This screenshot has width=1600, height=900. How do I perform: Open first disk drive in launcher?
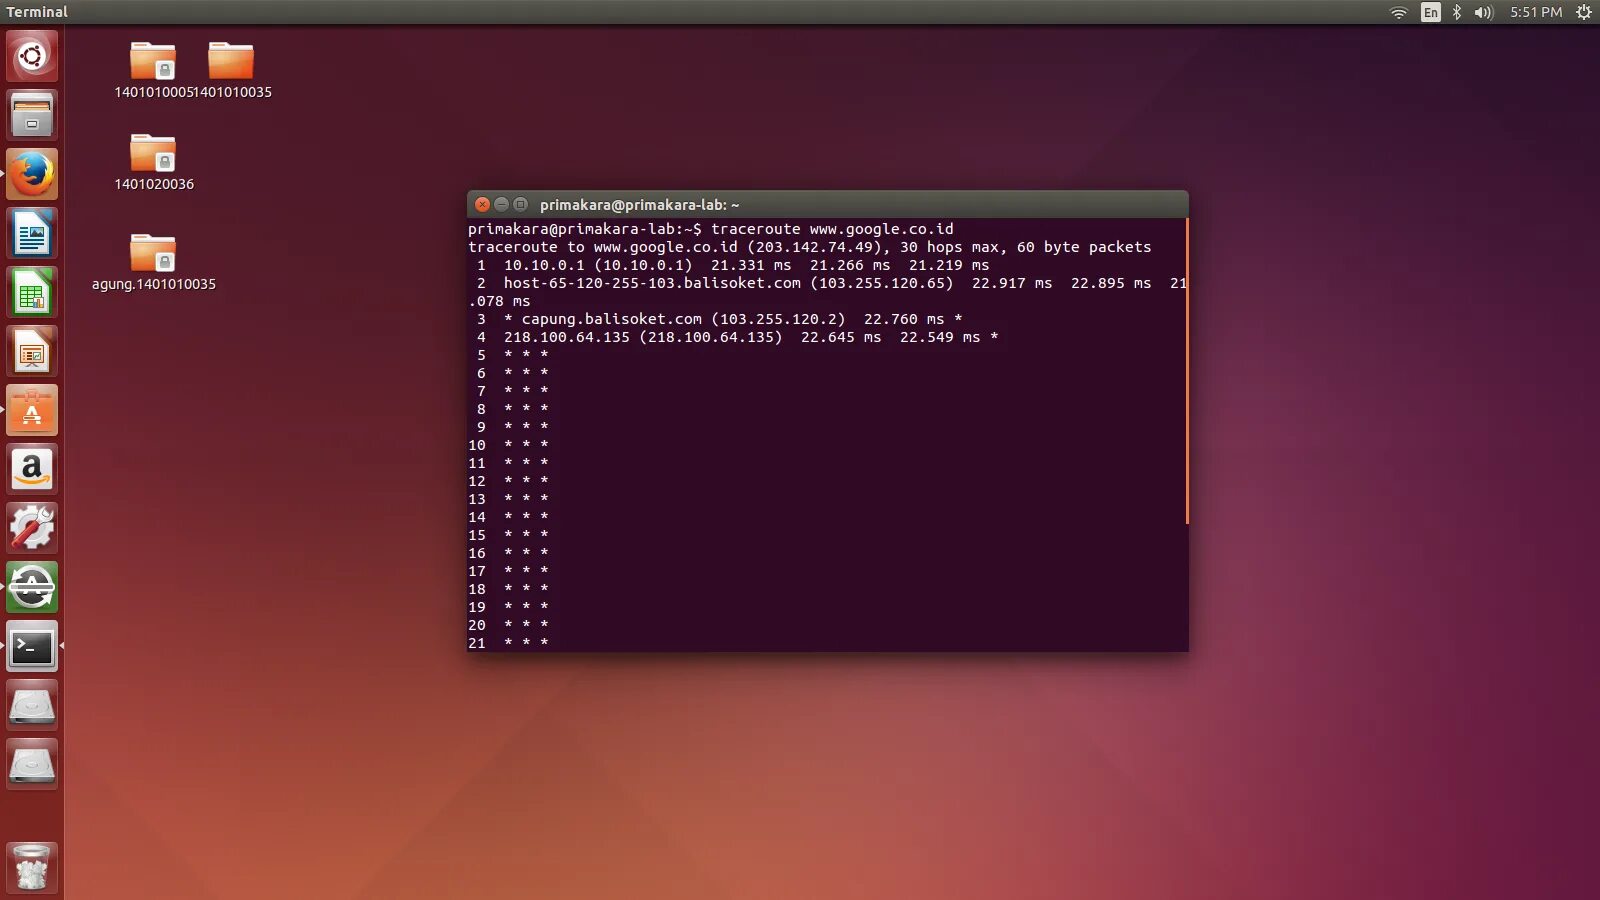point(32,706)
